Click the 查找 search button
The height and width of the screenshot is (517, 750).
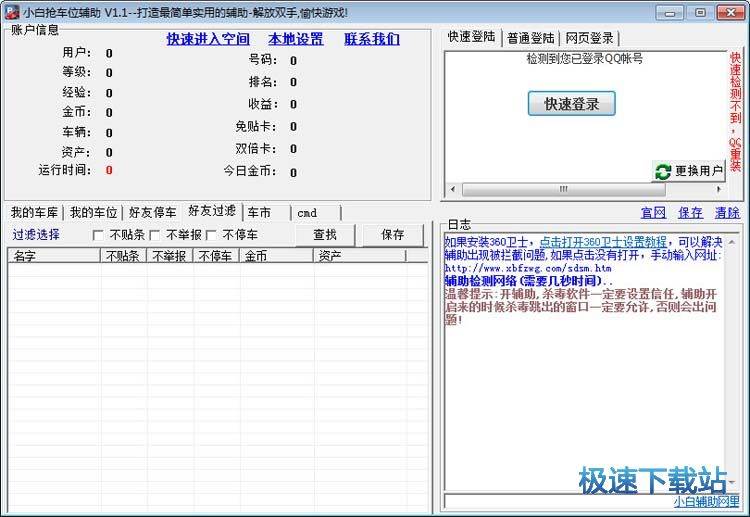point(325,234)
